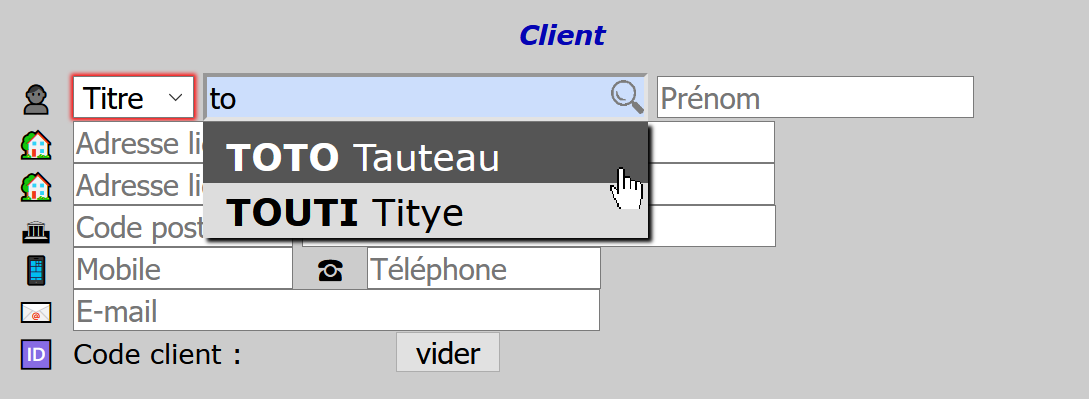1089x399 pixels.
Task: Focus the Prénom input field
Action: 815,97
